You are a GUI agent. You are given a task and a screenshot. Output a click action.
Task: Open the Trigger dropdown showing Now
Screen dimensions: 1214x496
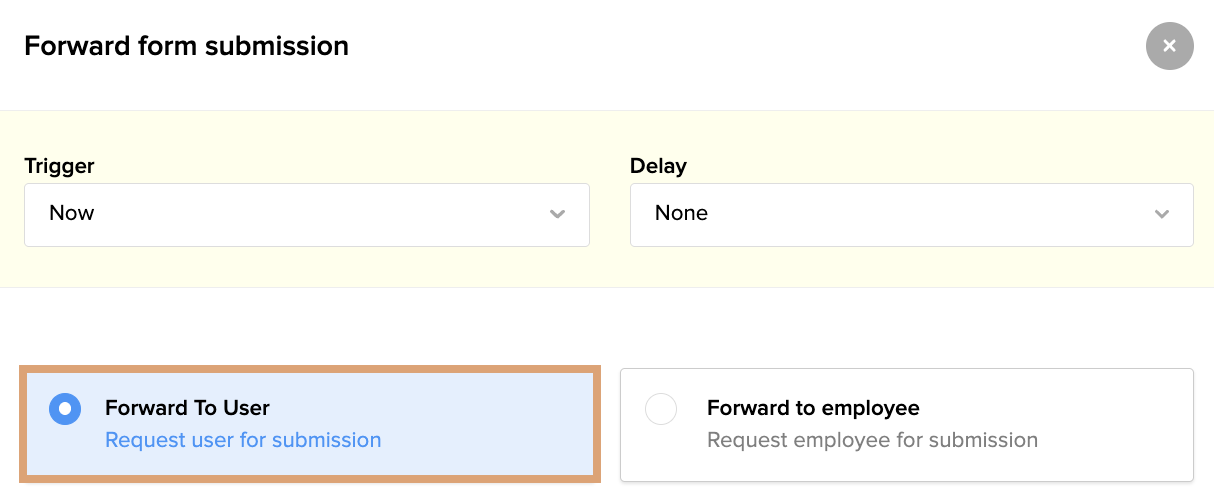click(x=306, y=214)
